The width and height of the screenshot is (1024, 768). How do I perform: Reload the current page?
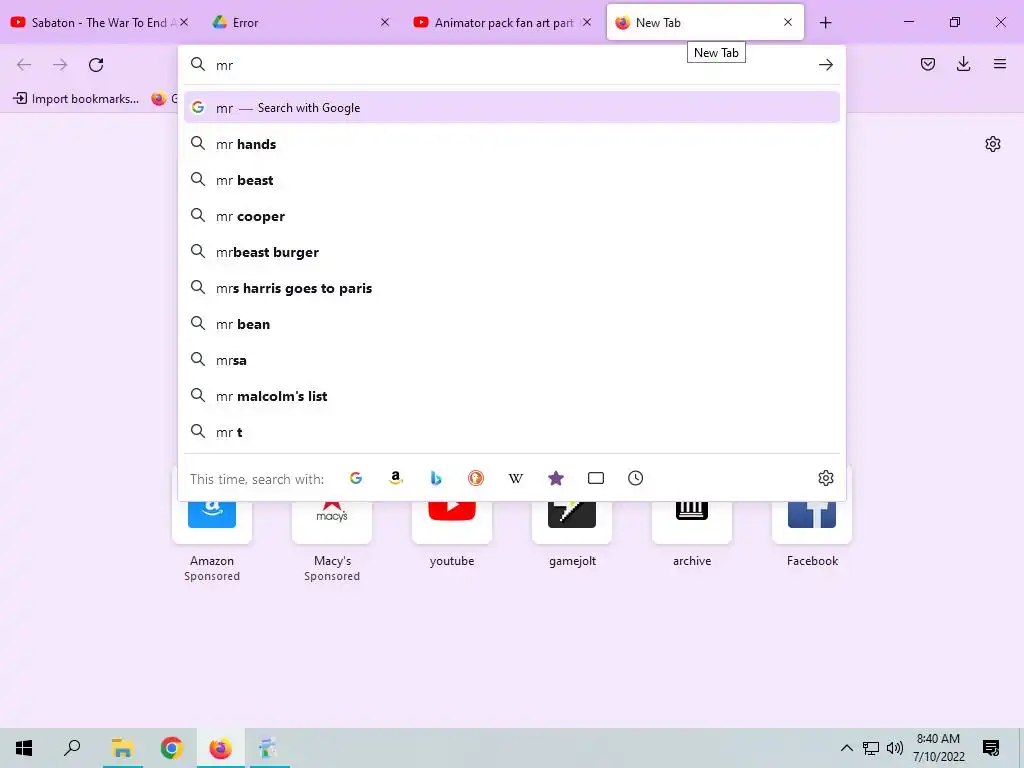coord(96,65)
